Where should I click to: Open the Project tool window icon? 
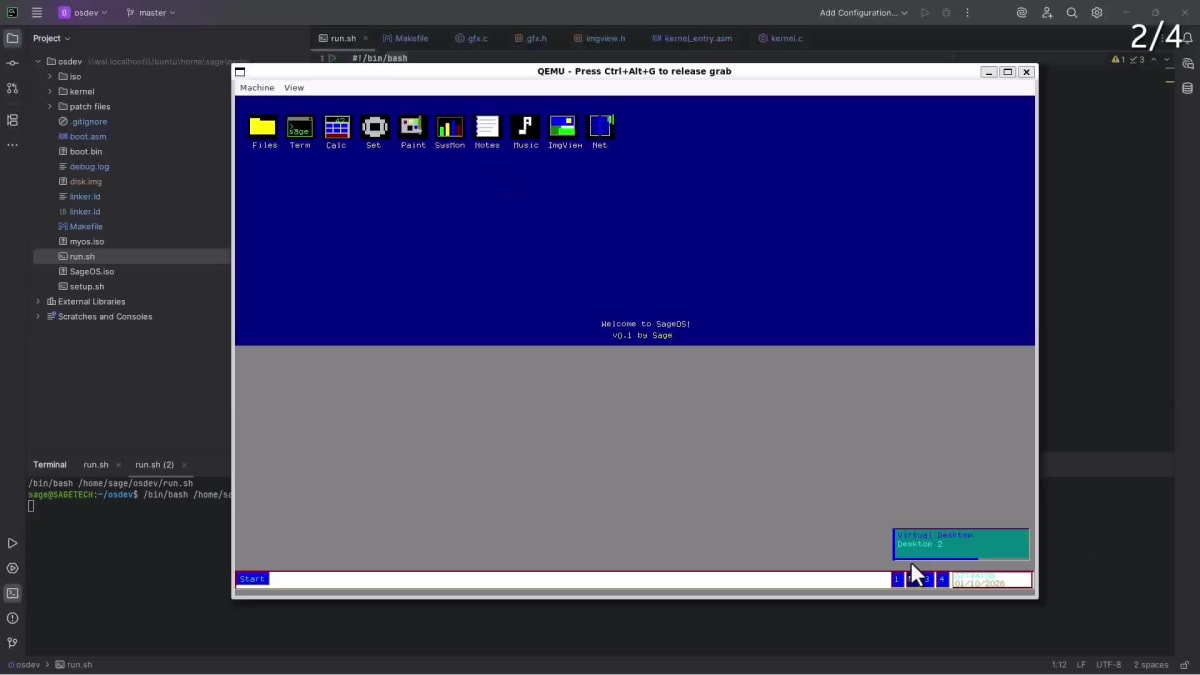tap(12, 38)
